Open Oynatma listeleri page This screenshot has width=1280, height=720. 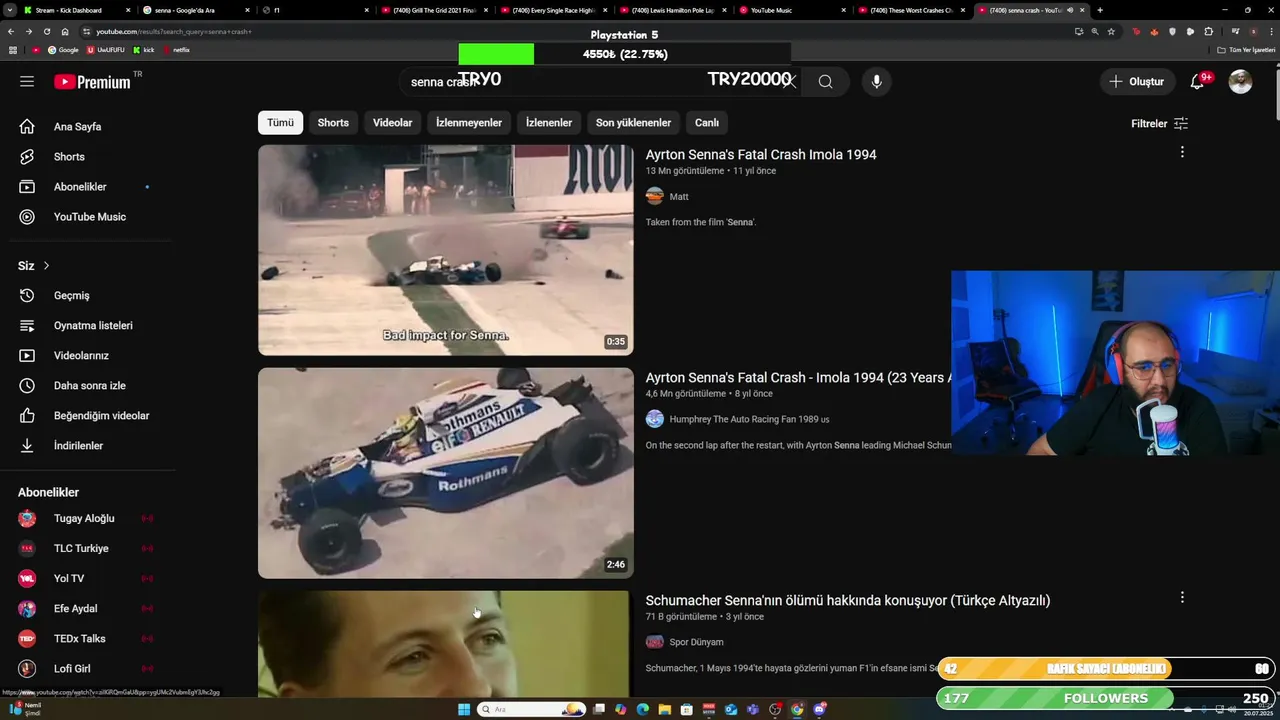tap(91, 326)
